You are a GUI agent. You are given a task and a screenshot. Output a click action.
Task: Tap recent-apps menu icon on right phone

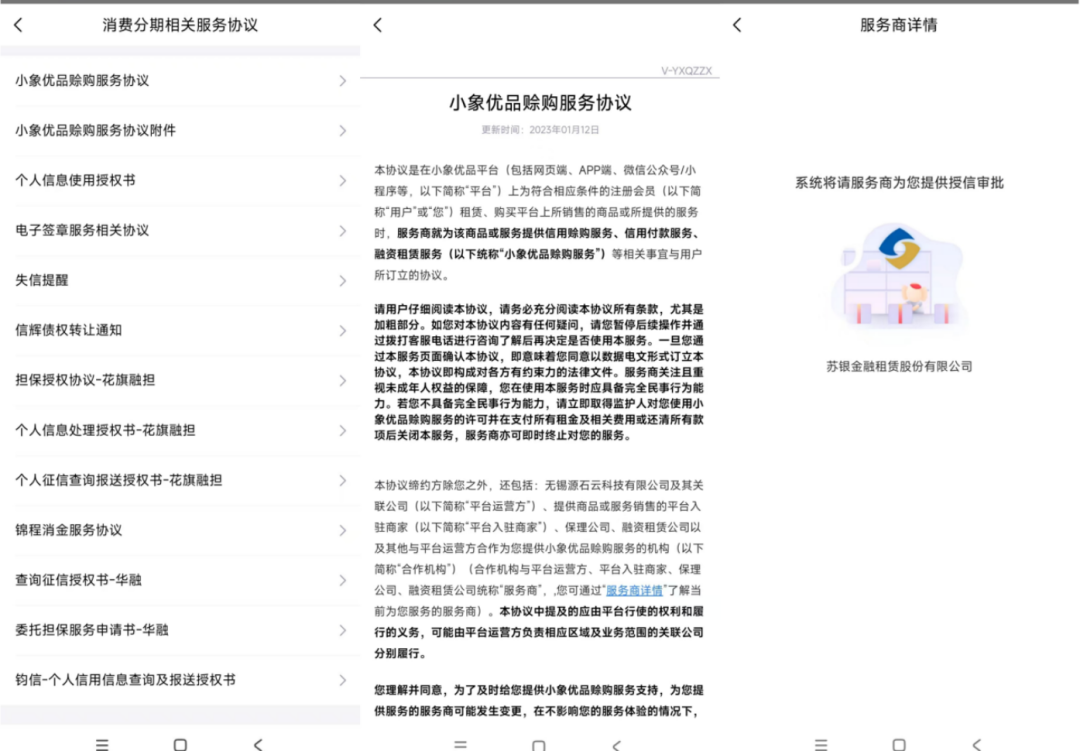(x=821, y=745)
